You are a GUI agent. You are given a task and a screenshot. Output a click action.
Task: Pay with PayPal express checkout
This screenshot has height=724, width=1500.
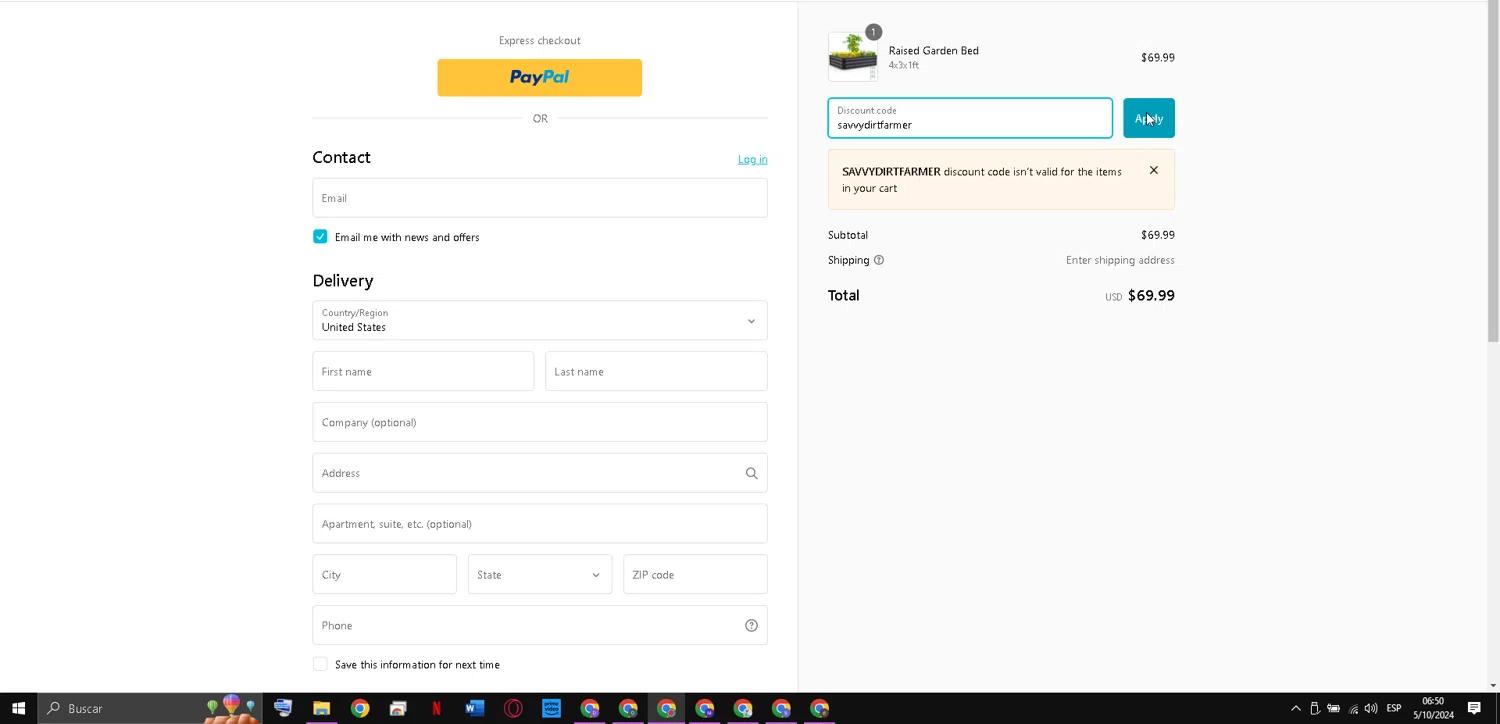pos(539,78)
